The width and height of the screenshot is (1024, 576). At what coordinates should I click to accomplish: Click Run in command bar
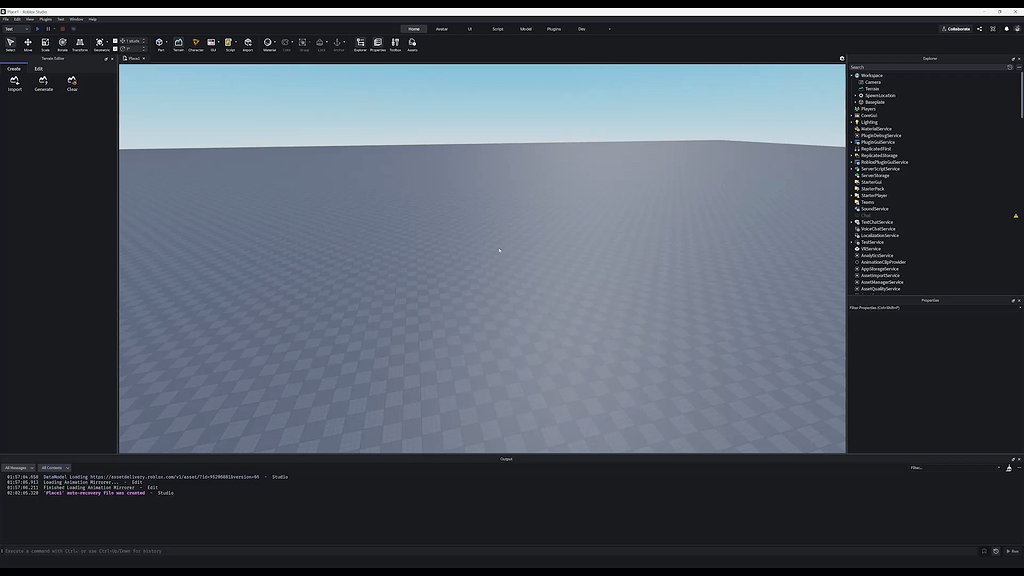click(x=1013, y=551)
